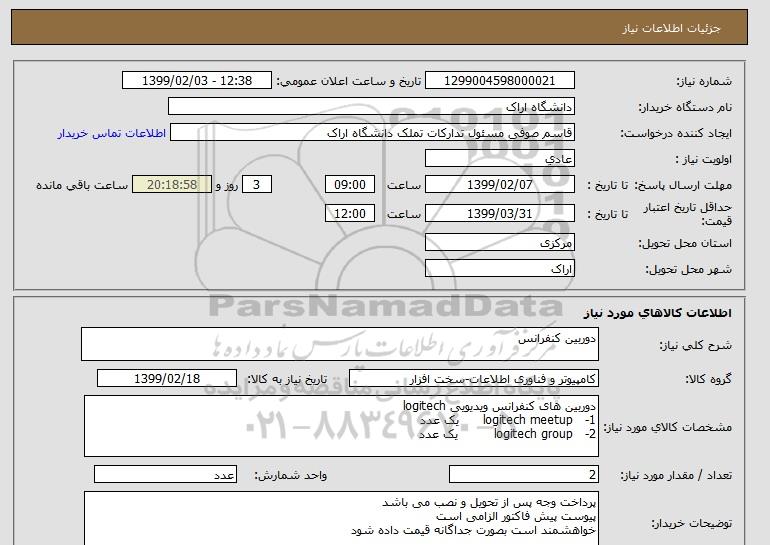Click the شهر محل تحویل label
Image resolution: width=770 pixels, height=545 pixels.
[688, 269]
